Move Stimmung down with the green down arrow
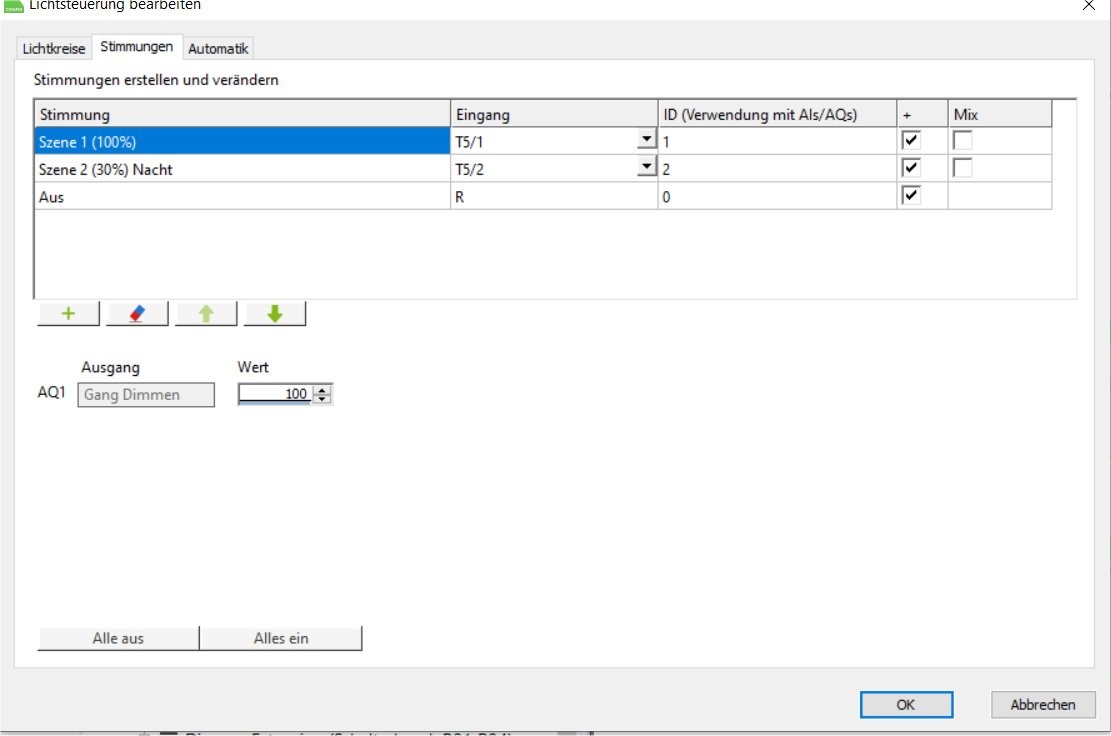 tap(275, 313)
